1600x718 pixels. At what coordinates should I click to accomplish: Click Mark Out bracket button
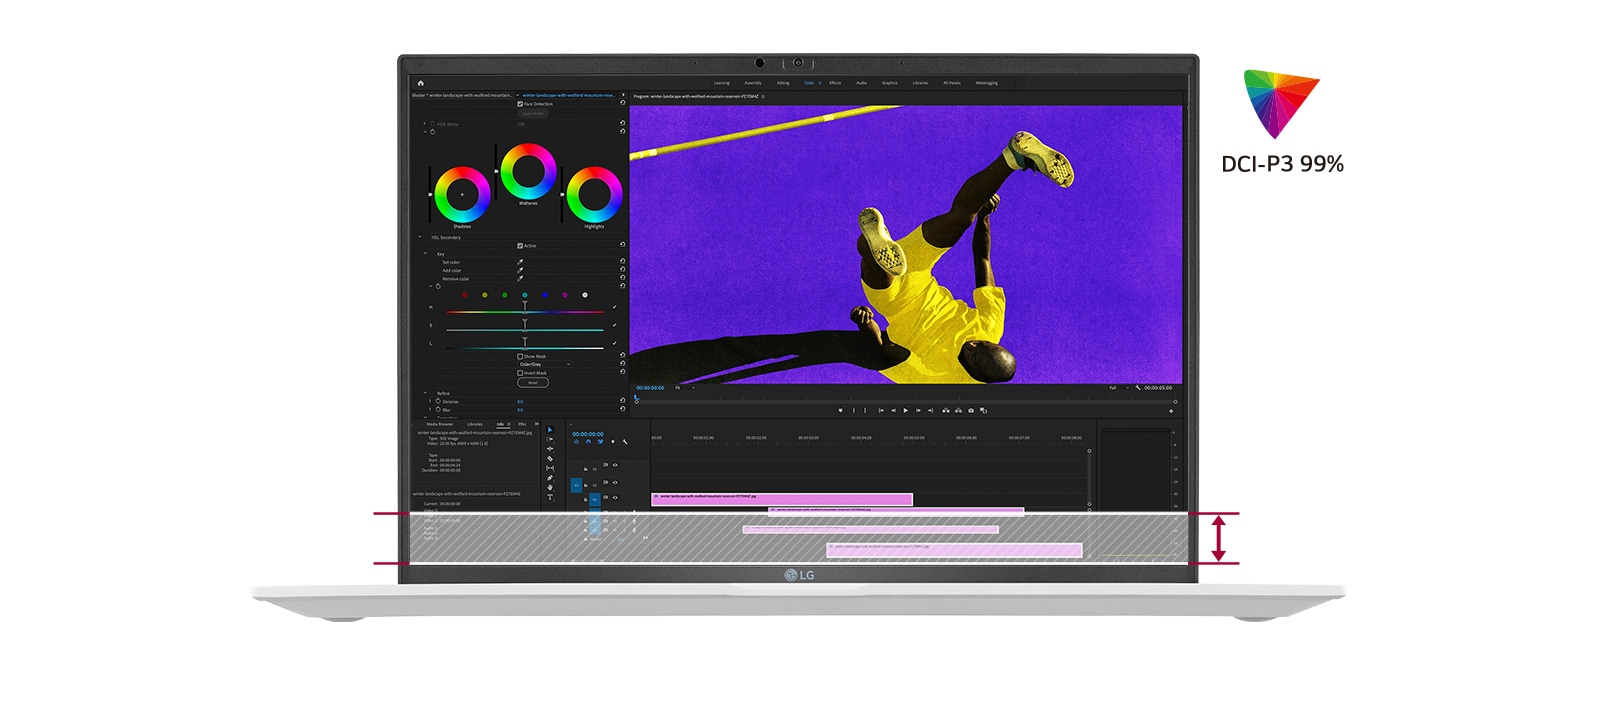pos(865,410)
